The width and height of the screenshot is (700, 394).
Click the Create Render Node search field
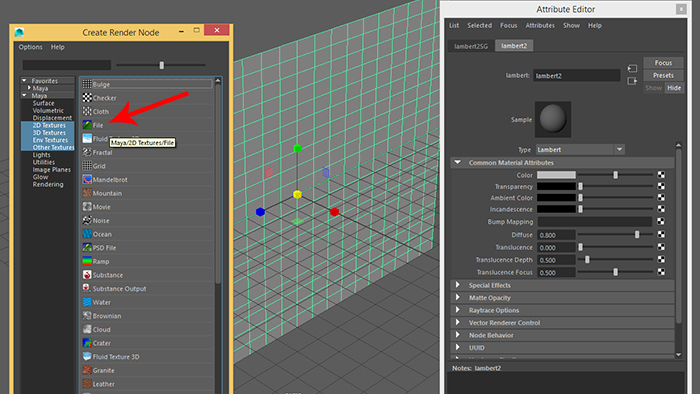point(67,65)
